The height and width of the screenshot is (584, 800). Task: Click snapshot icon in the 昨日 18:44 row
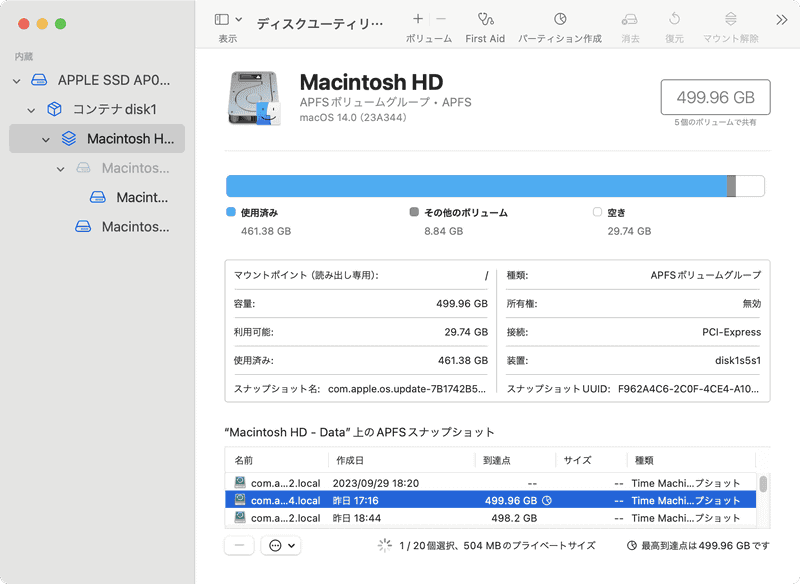pyautogui.click(x=240, y=517)
